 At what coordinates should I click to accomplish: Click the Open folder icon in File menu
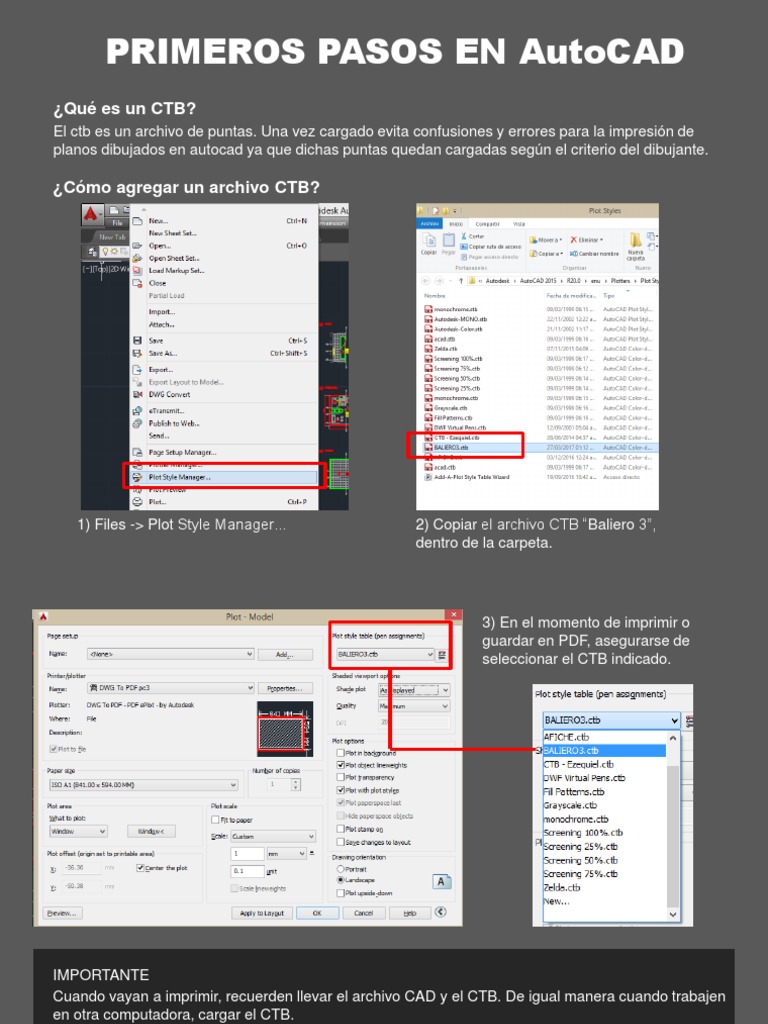click(137, 246)
